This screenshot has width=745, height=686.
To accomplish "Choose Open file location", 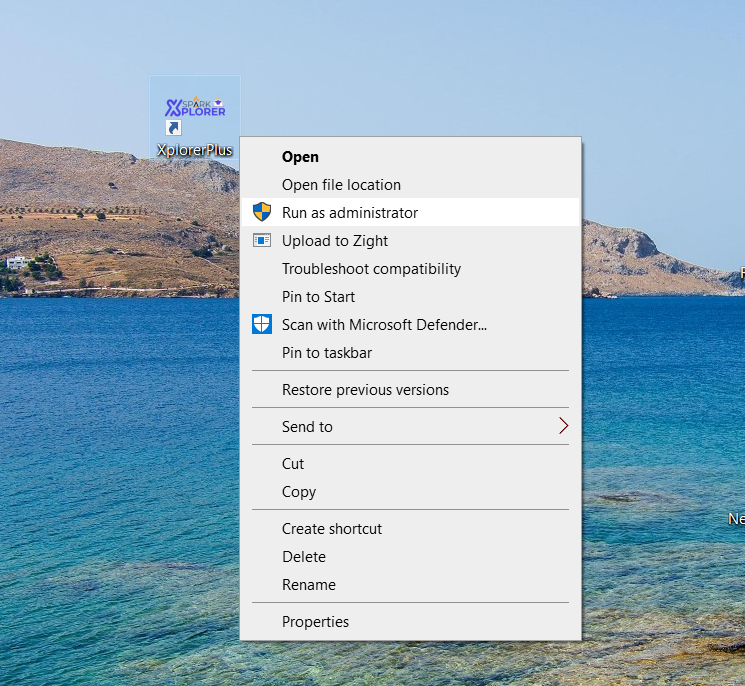I will pyautogui.click(x=341, y=184).
